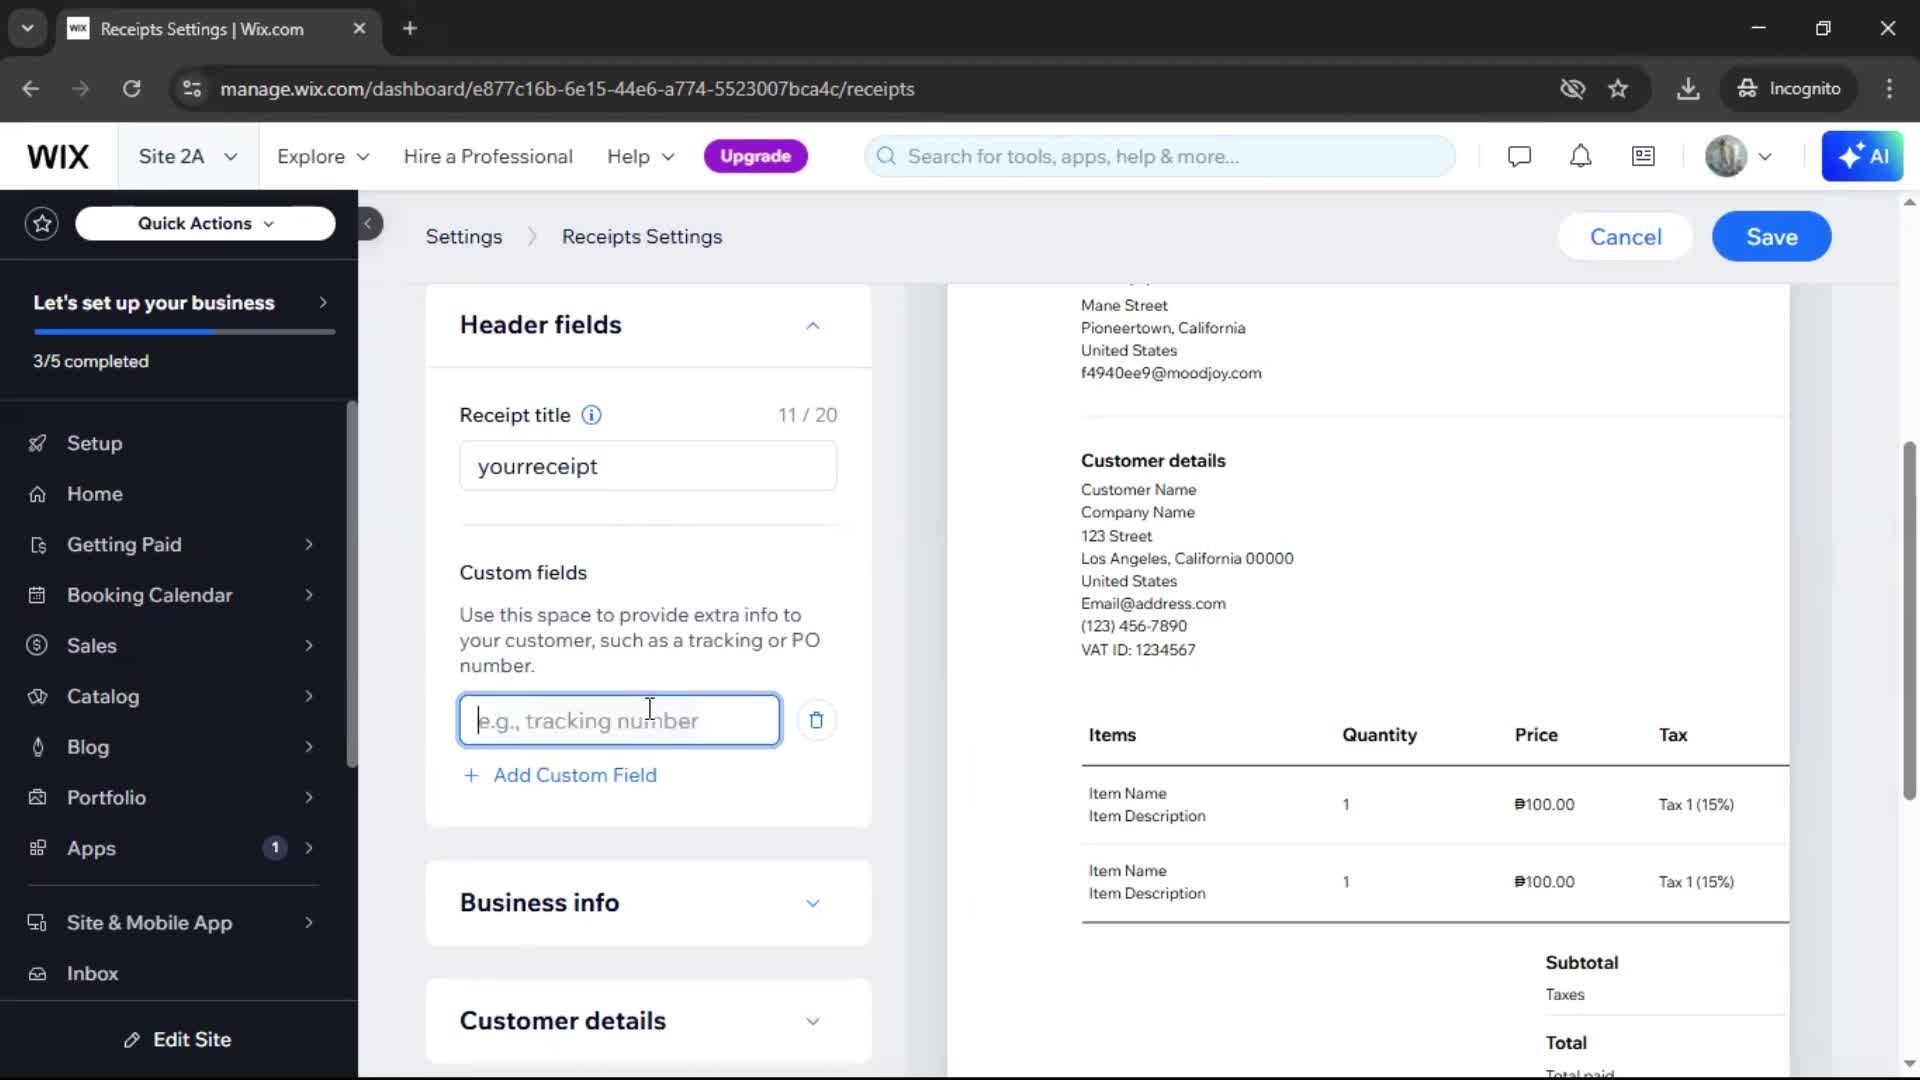1920x1080 pixels.
Task: Open Setup in the sidebar
Action: [94, 443]
